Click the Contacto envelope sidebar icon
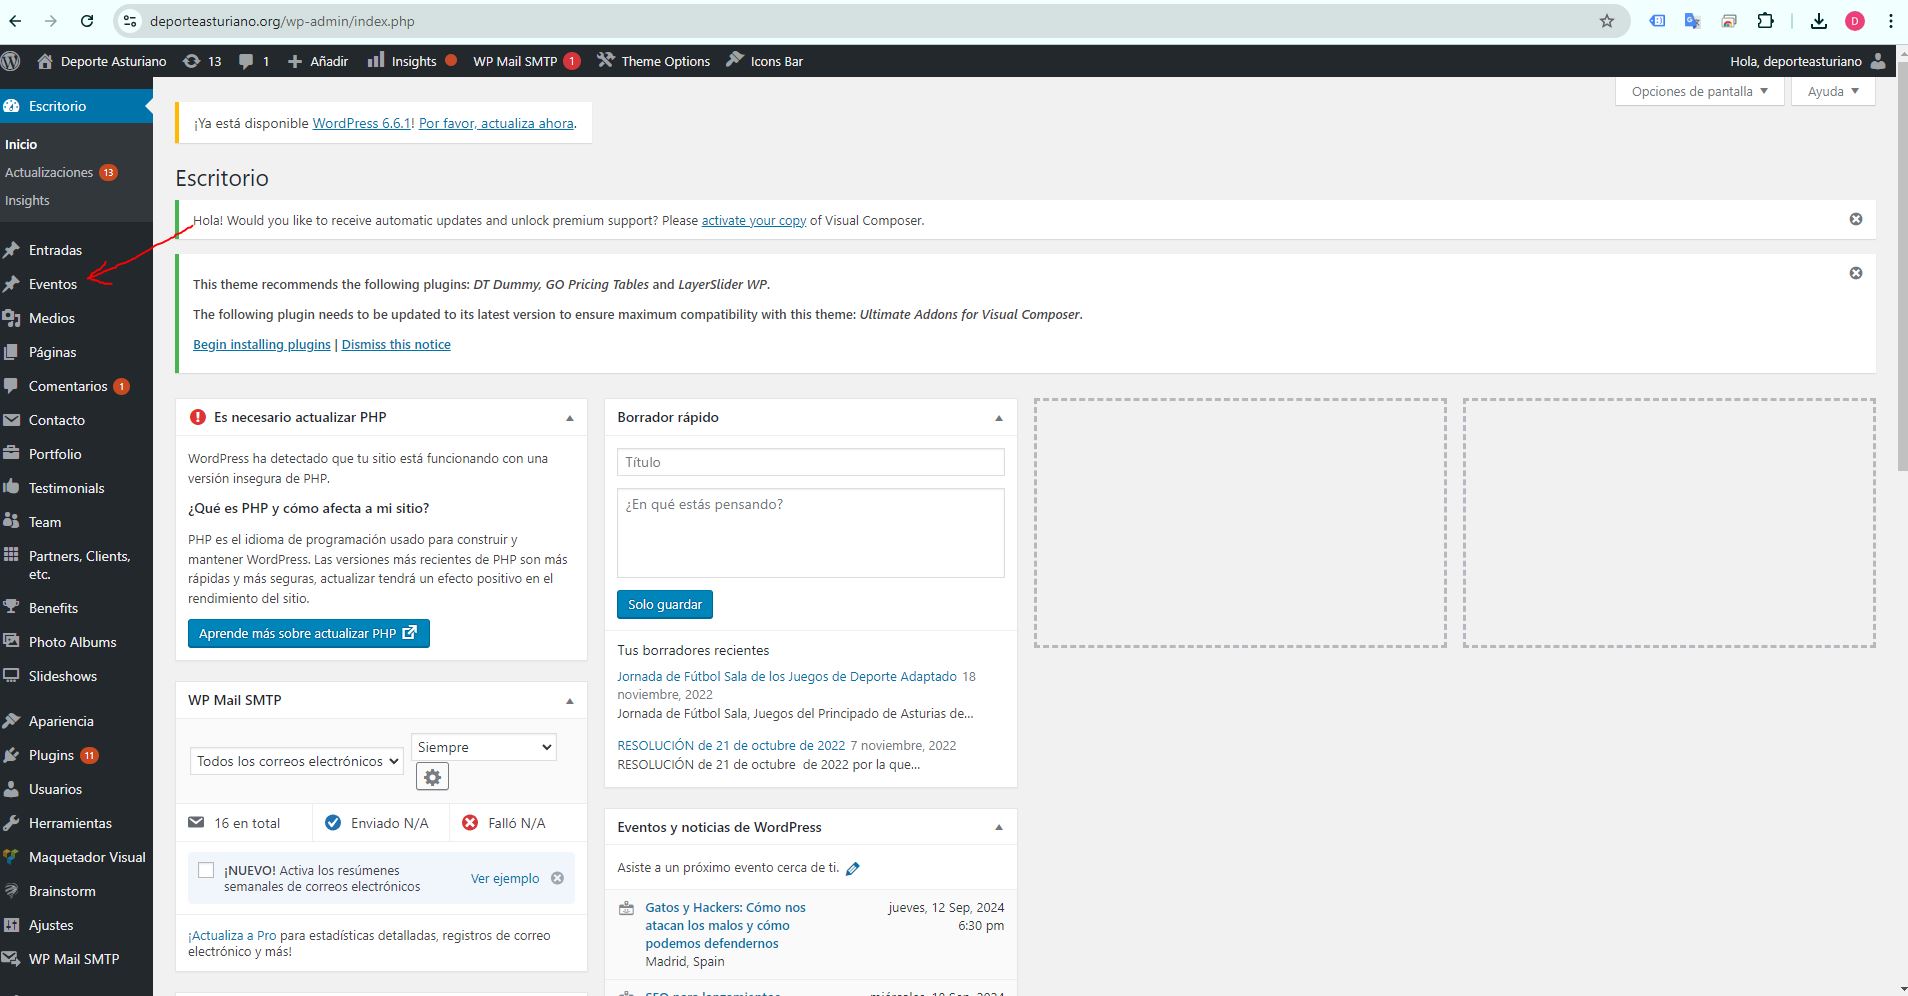Screen dimensions: 1908x996 (x=12, y=420)
